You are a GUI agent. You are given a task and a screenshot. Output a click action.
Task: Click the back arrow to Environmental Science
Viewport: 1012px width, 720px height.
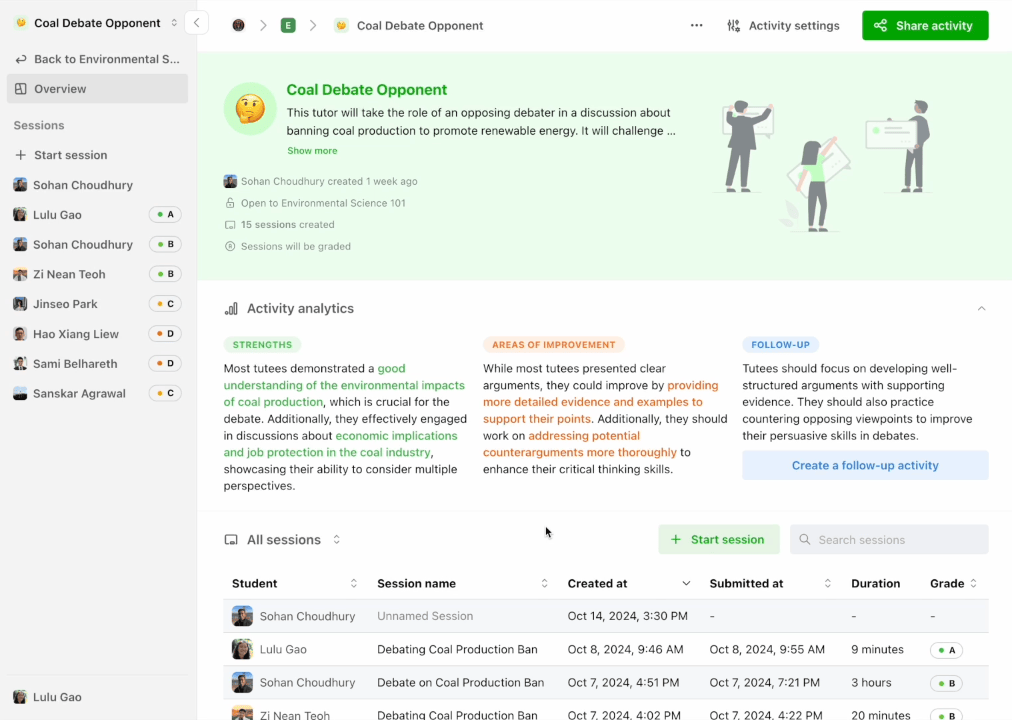point(21,59)
